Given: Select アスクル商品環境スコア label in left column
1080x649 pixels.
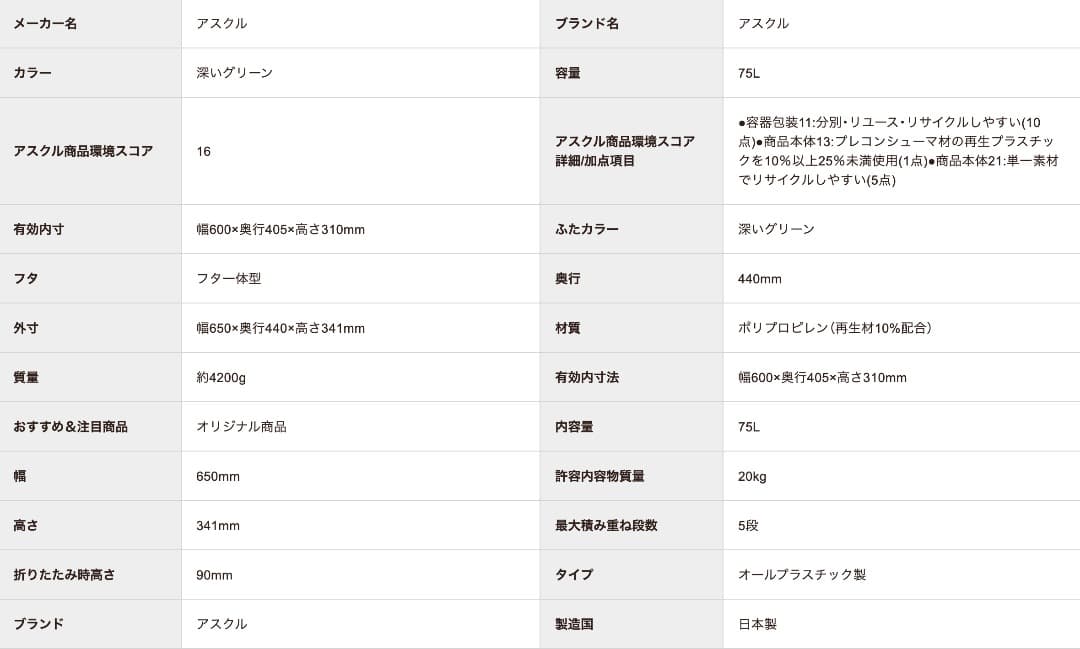Looking at the screenshot, I should pyautogui.click(x=83, y=151).
